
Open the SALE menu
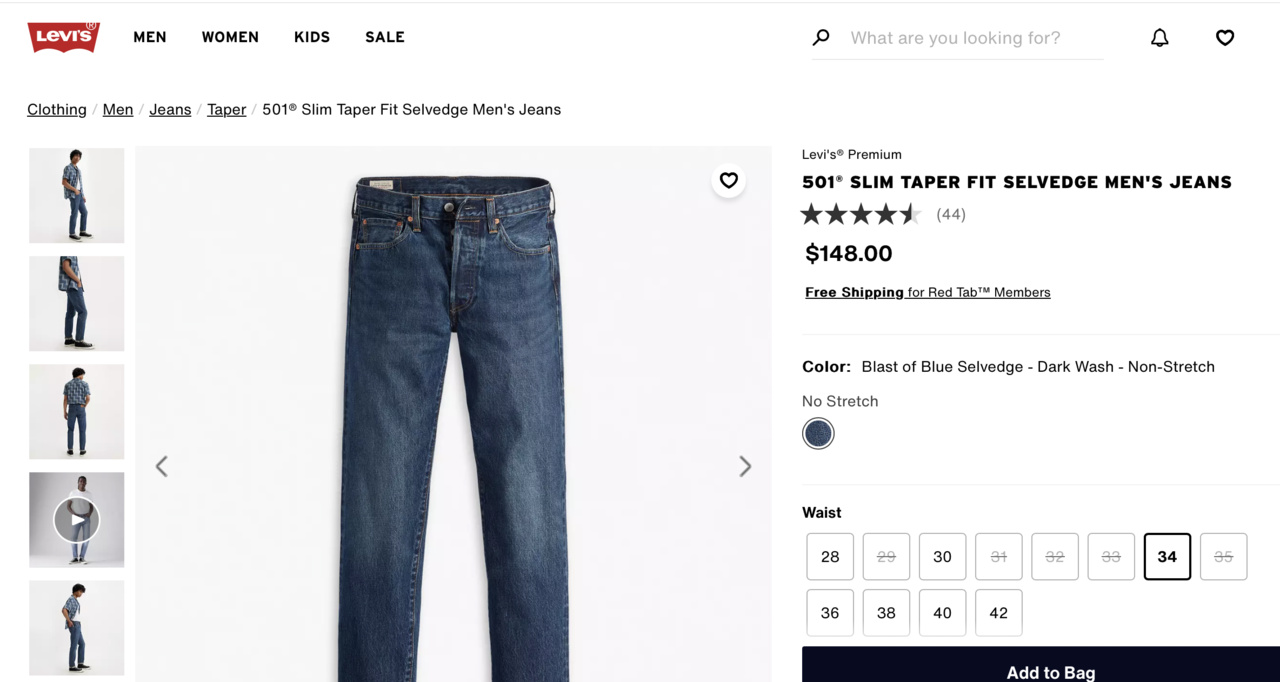[x=385, y=37]
